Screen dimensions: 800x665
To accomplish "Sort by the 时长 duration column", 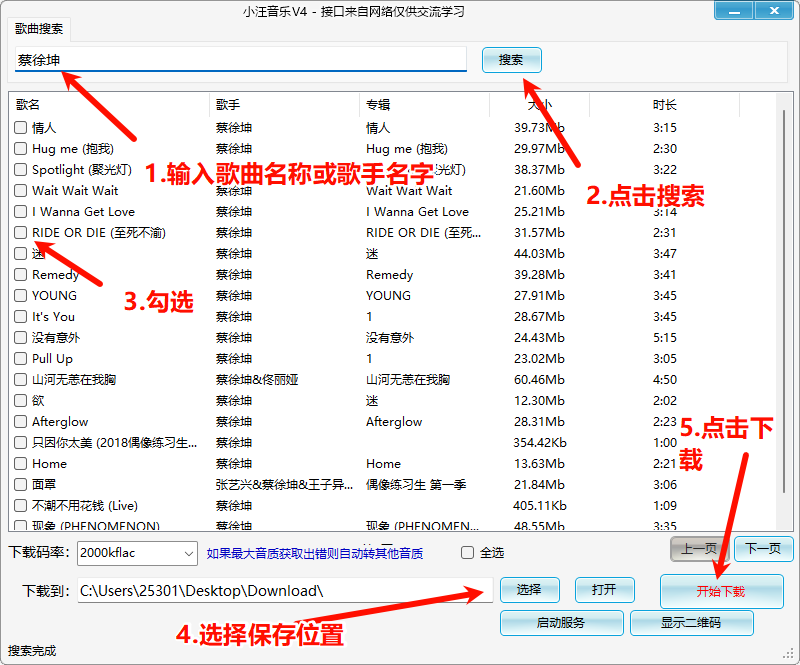I will [664, 105].
